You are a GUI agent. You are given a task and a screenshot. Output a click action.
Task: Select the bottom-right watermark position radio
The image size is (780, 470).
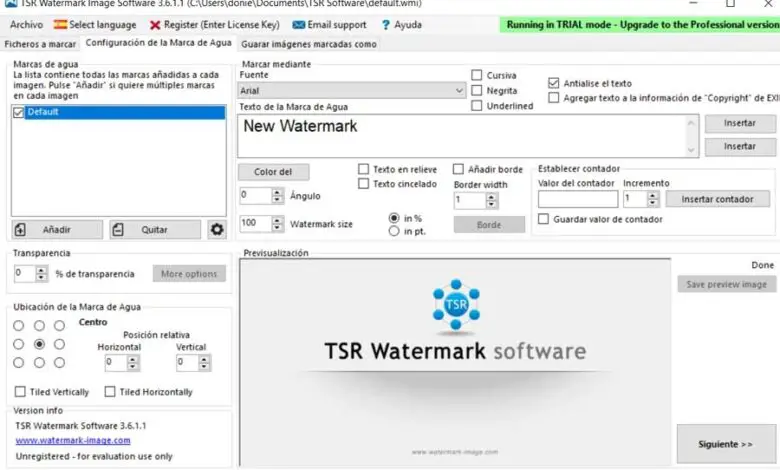point(59,363)
